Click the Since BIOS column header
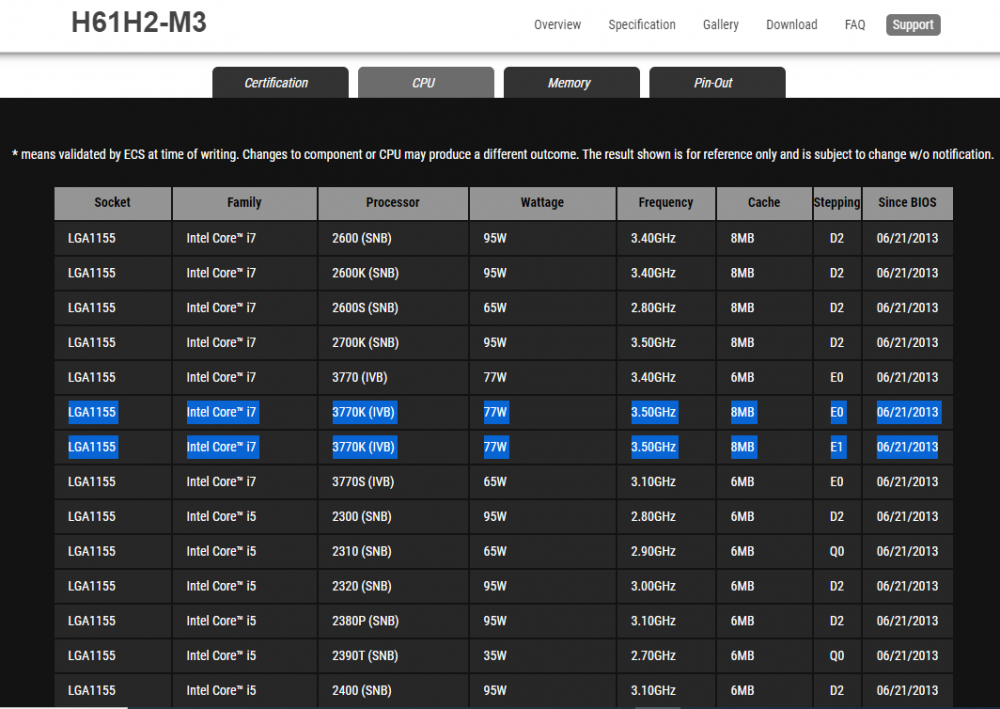 [x=907, y=203]
